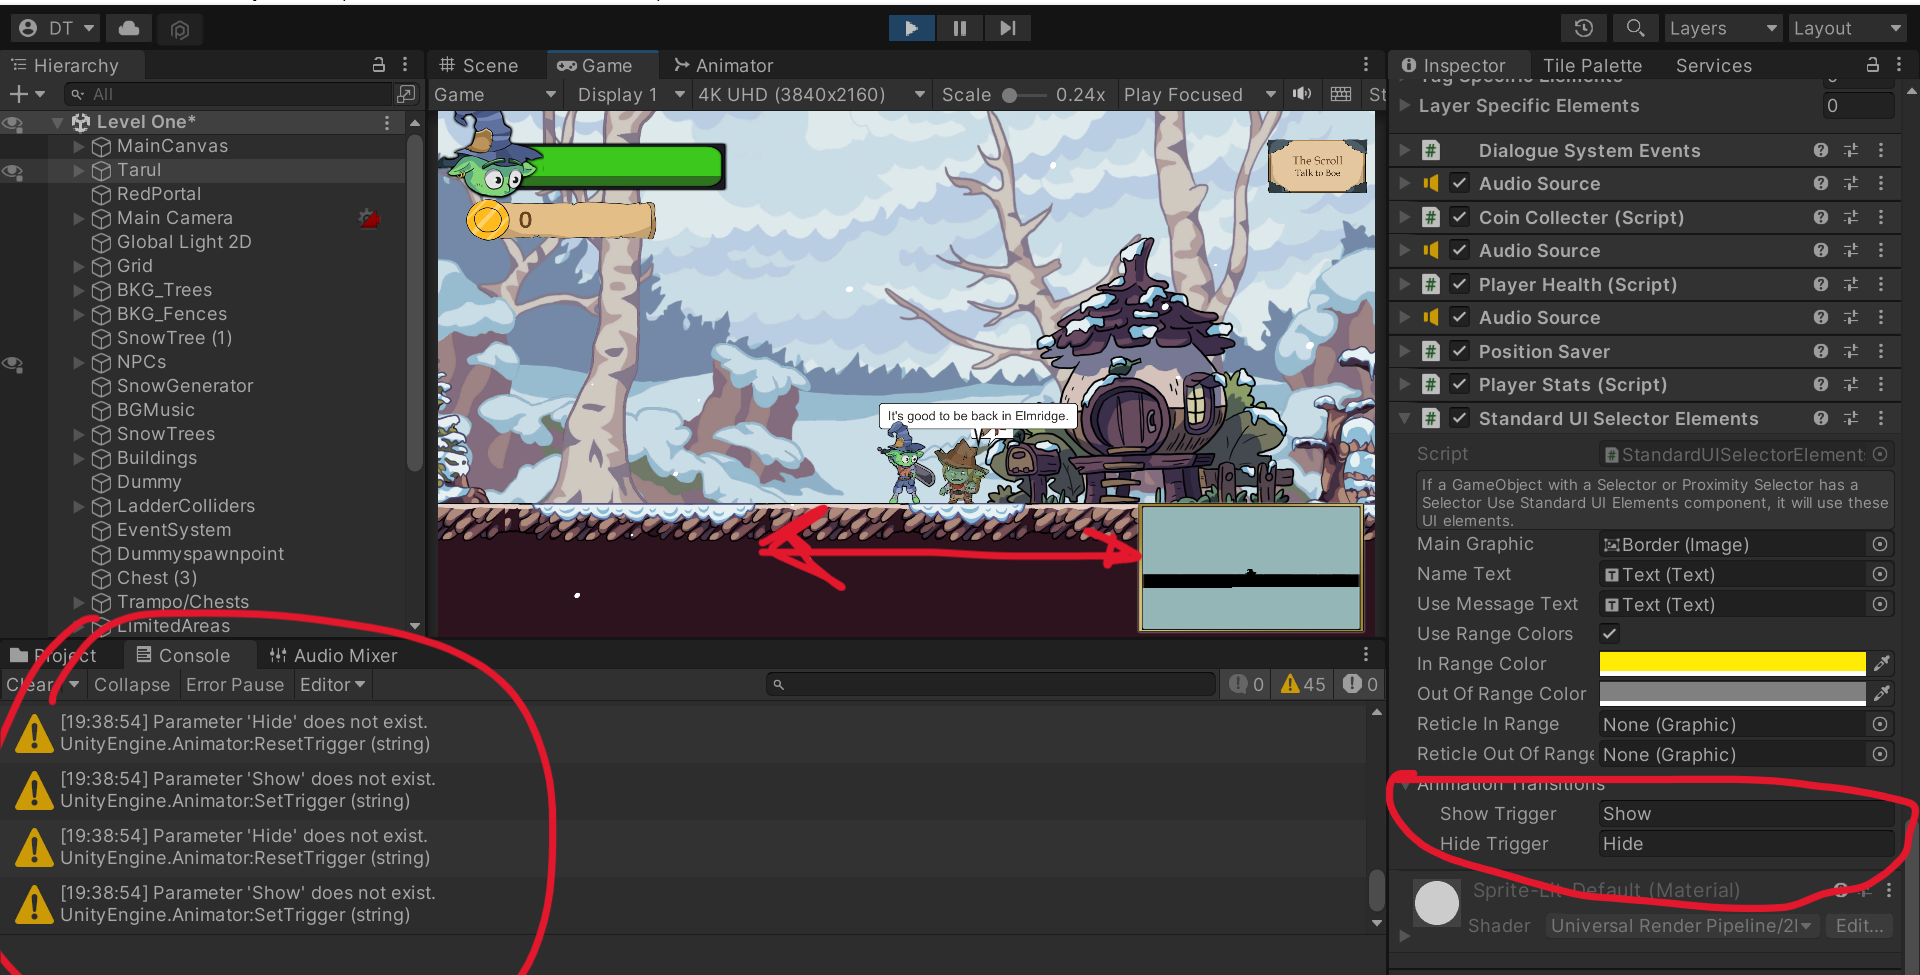The image size is (1920, 975).
Task: Open the Editor console dropdown button
Action: [333, 684]
